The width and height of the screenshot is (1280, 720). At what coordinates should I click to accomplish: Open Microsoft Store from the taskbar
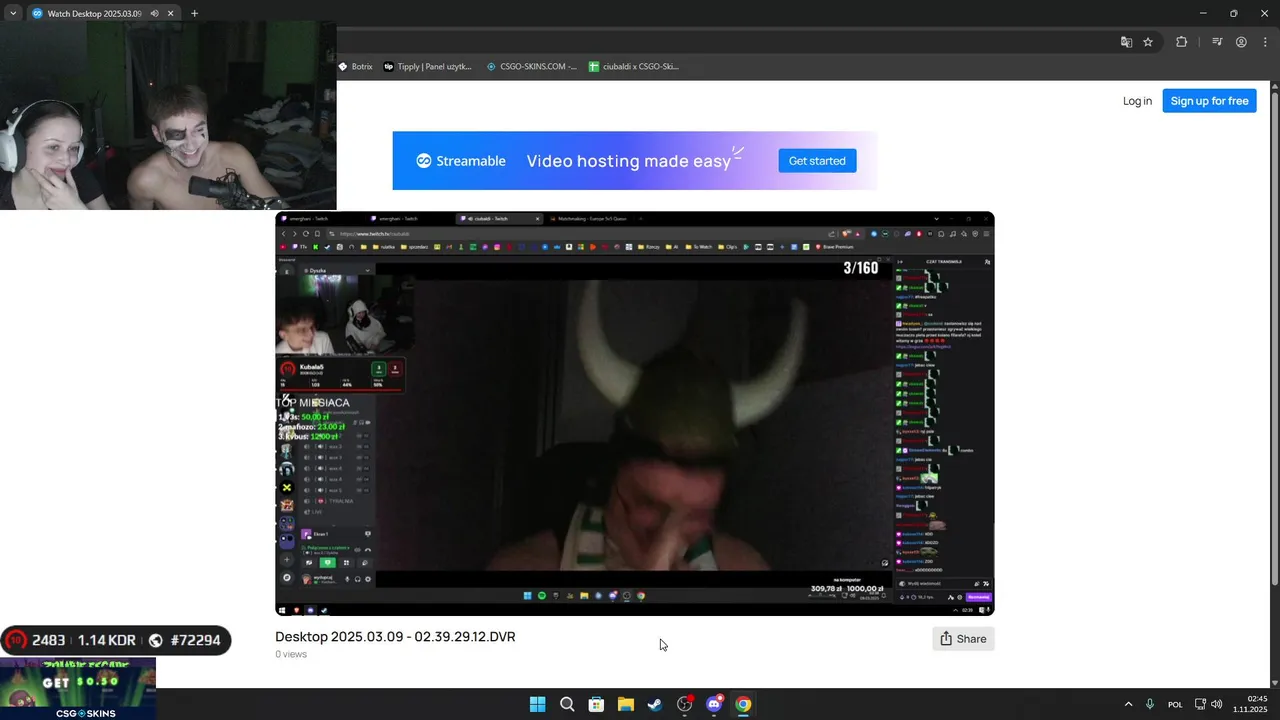click(x=596, y=704)
